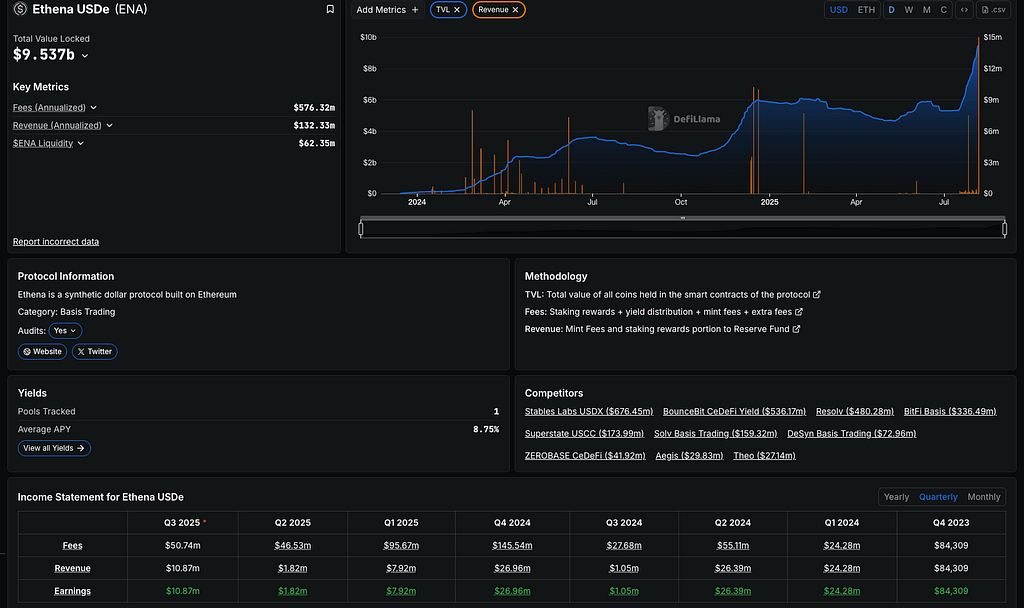This screenshot has width=1024, height=608.
Task: Show the Quarterly income statement
Action: 938,497
